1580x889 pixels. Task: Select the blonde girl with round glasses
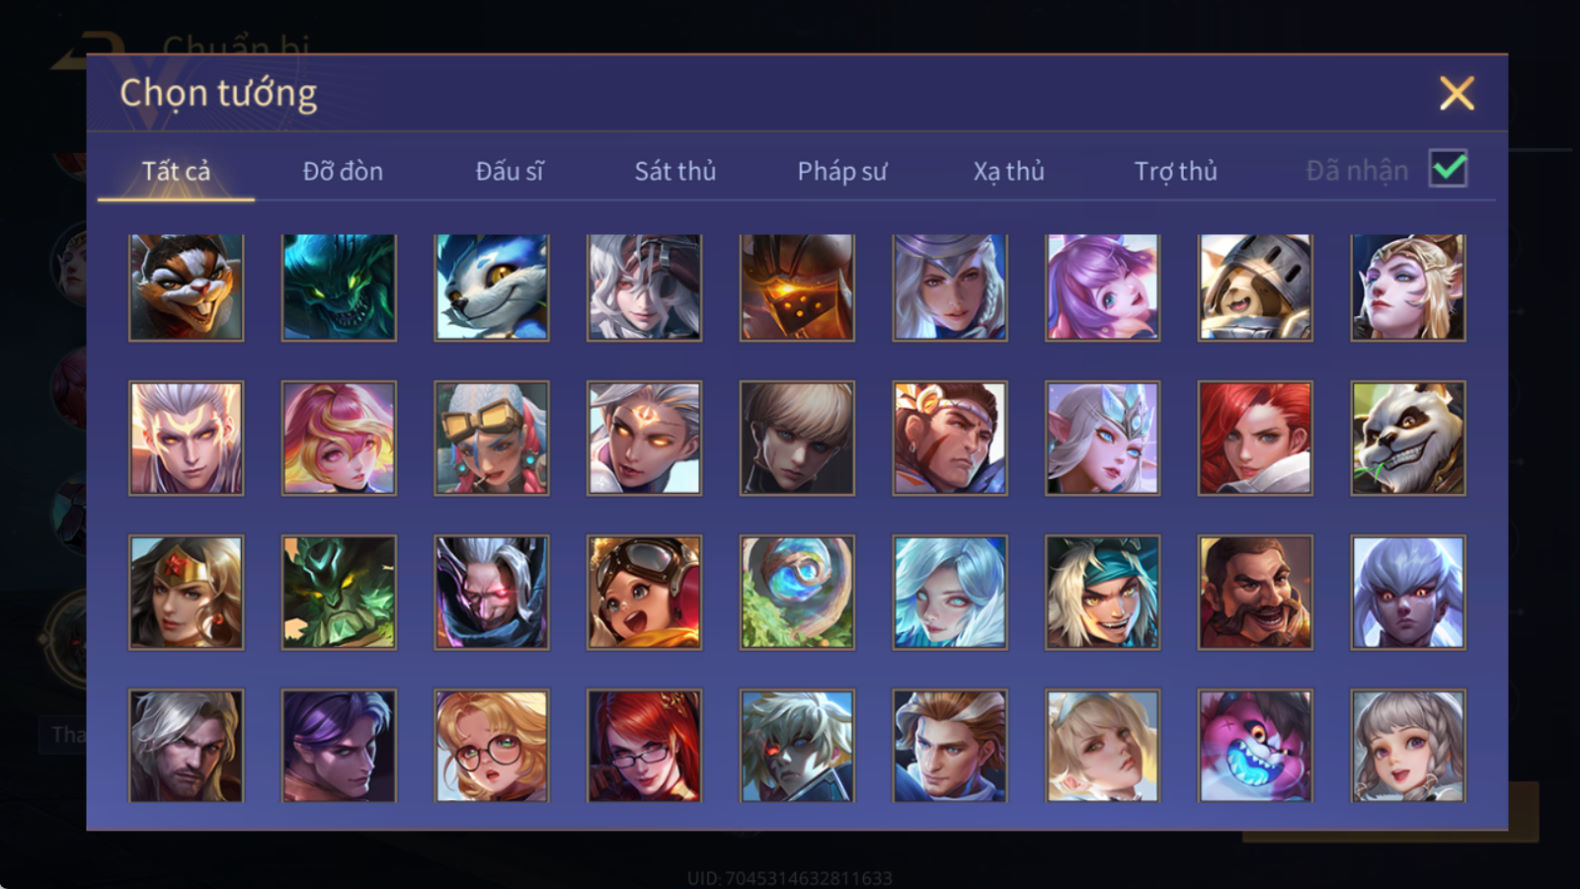click(x=491, y=745)
